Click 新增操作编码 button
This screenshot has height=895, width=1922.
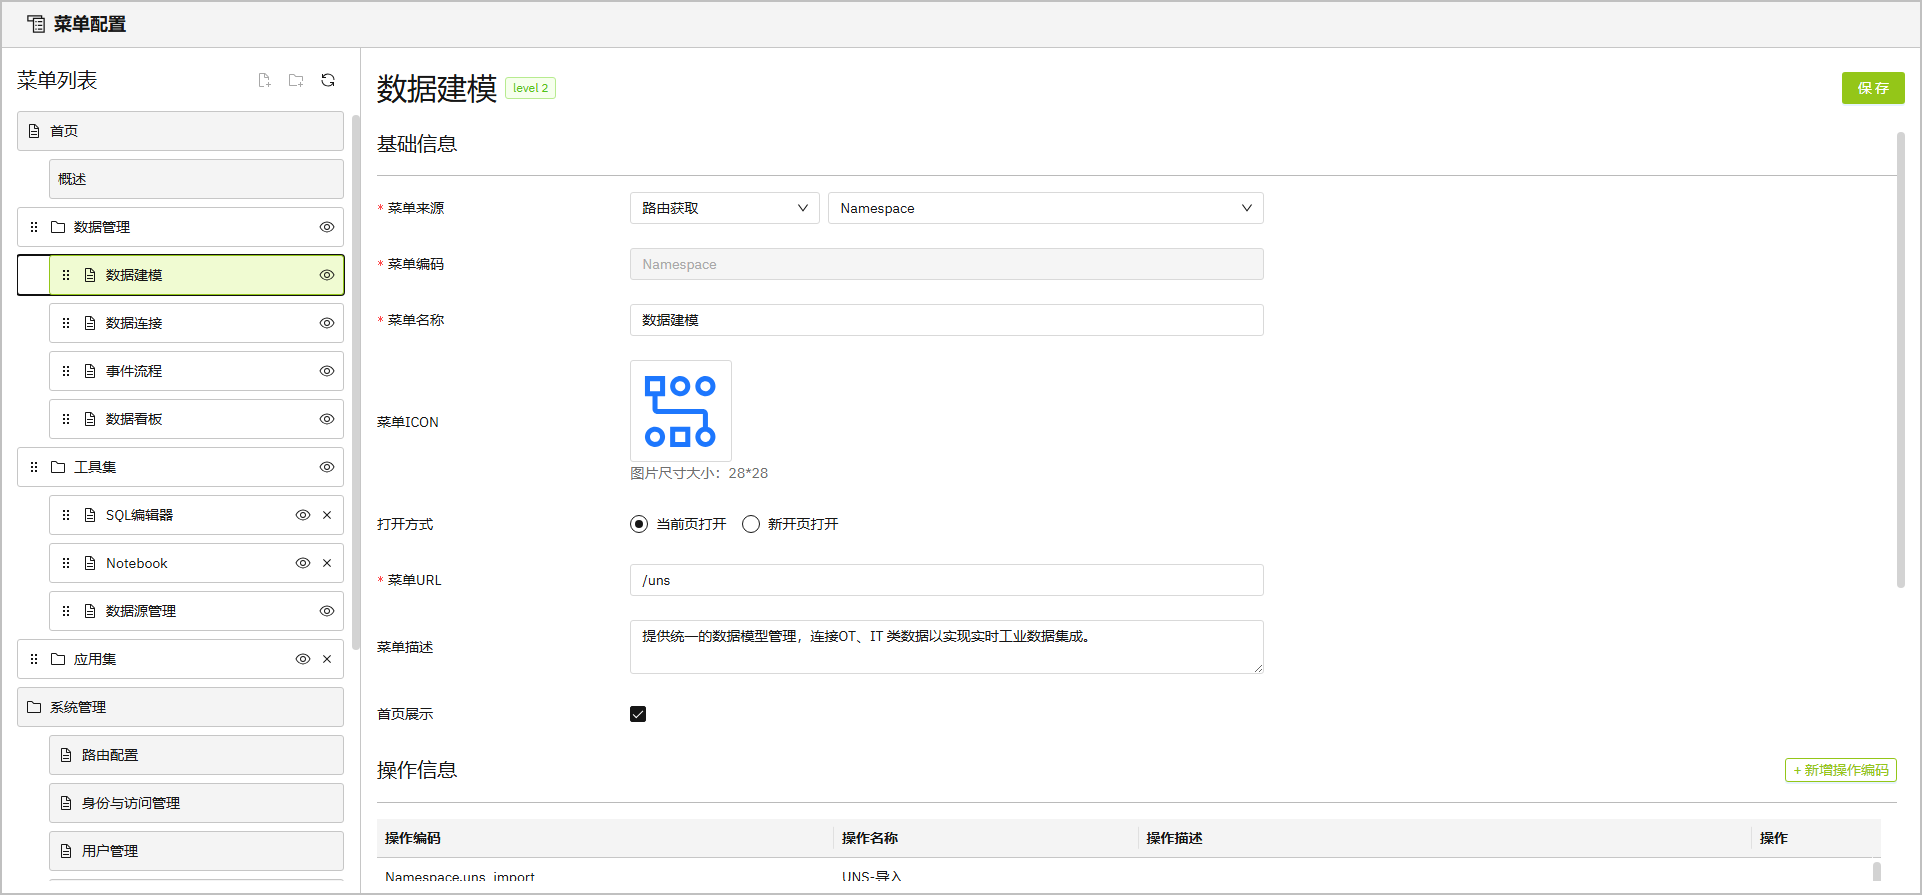pos(1840,770)
